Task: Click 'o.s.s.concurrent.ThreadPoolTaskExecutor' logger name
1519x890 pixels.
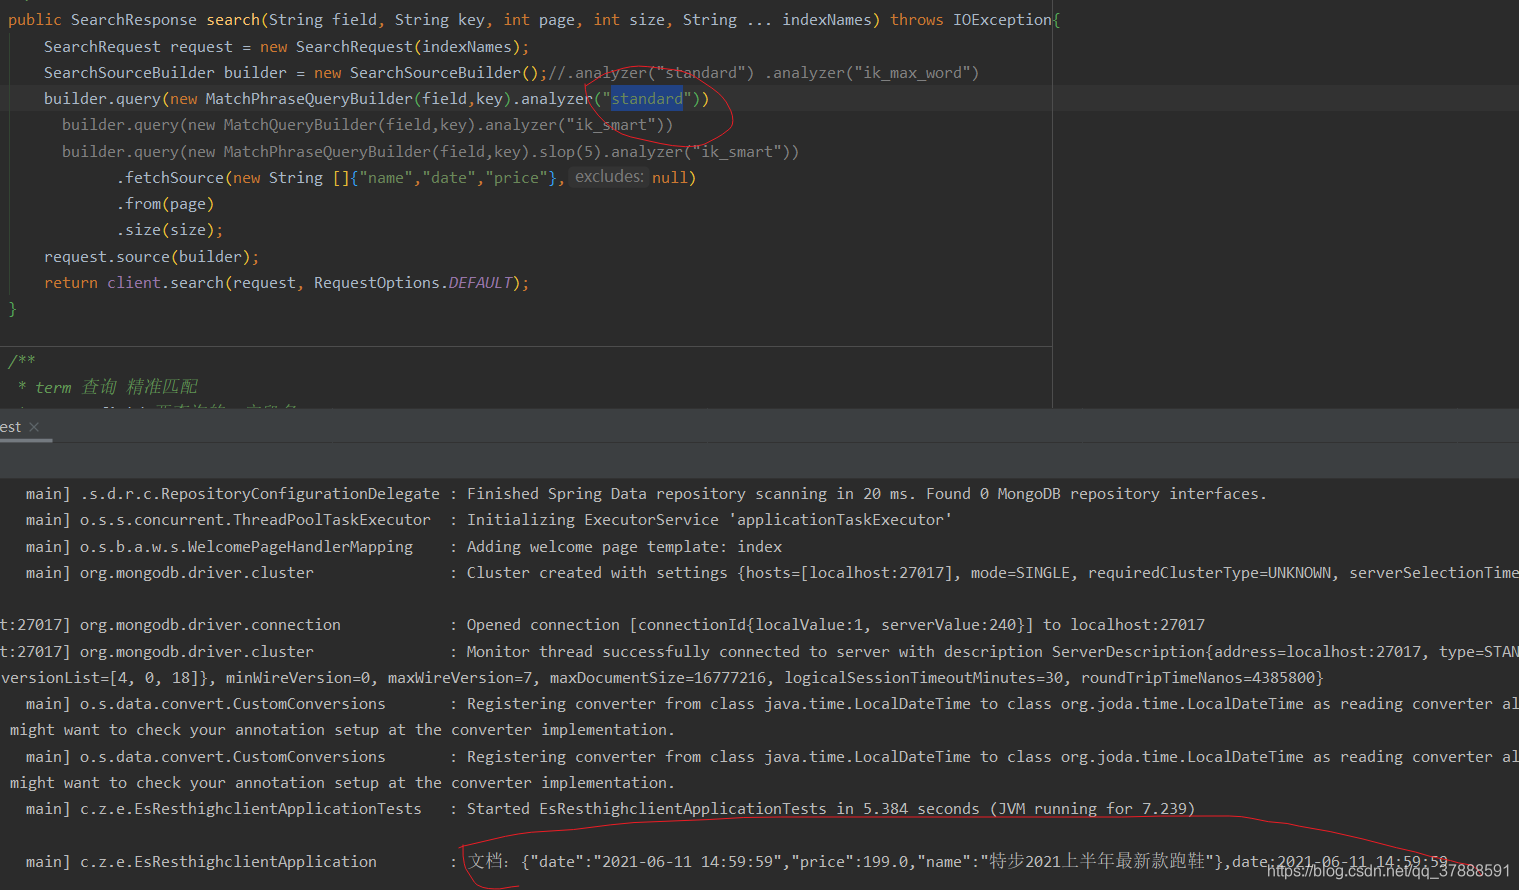Action: pyautogui.click(x=255, y=520)
